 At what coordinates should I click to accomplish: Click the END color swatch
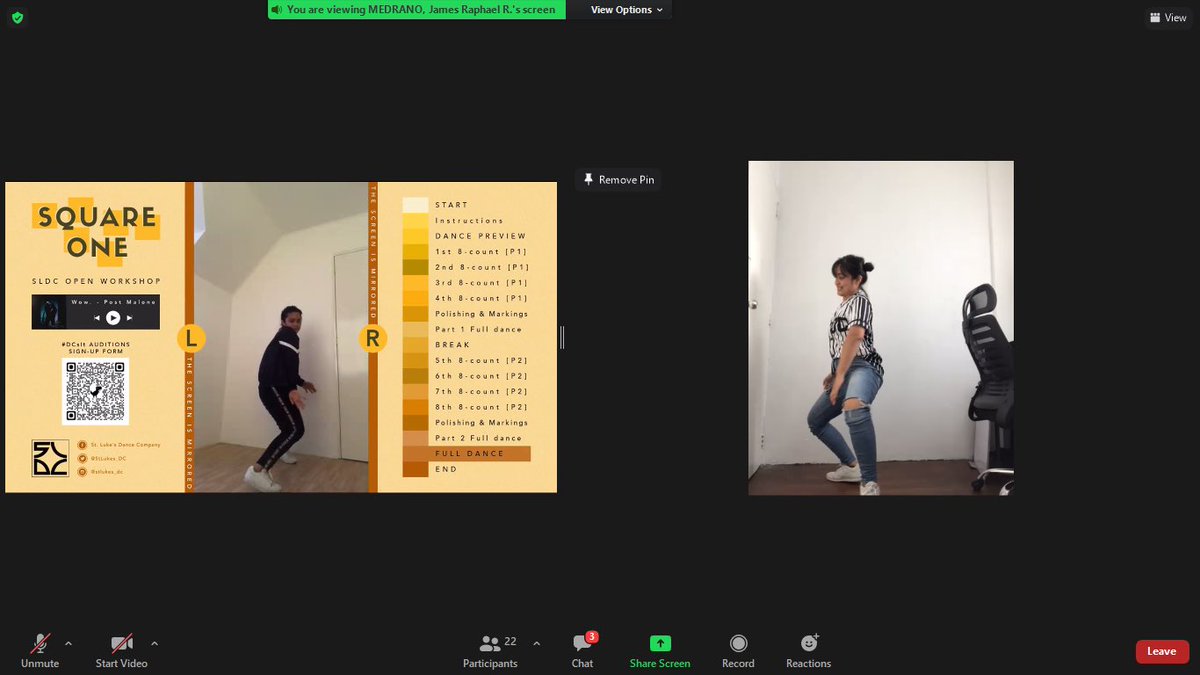pos(415,469)
